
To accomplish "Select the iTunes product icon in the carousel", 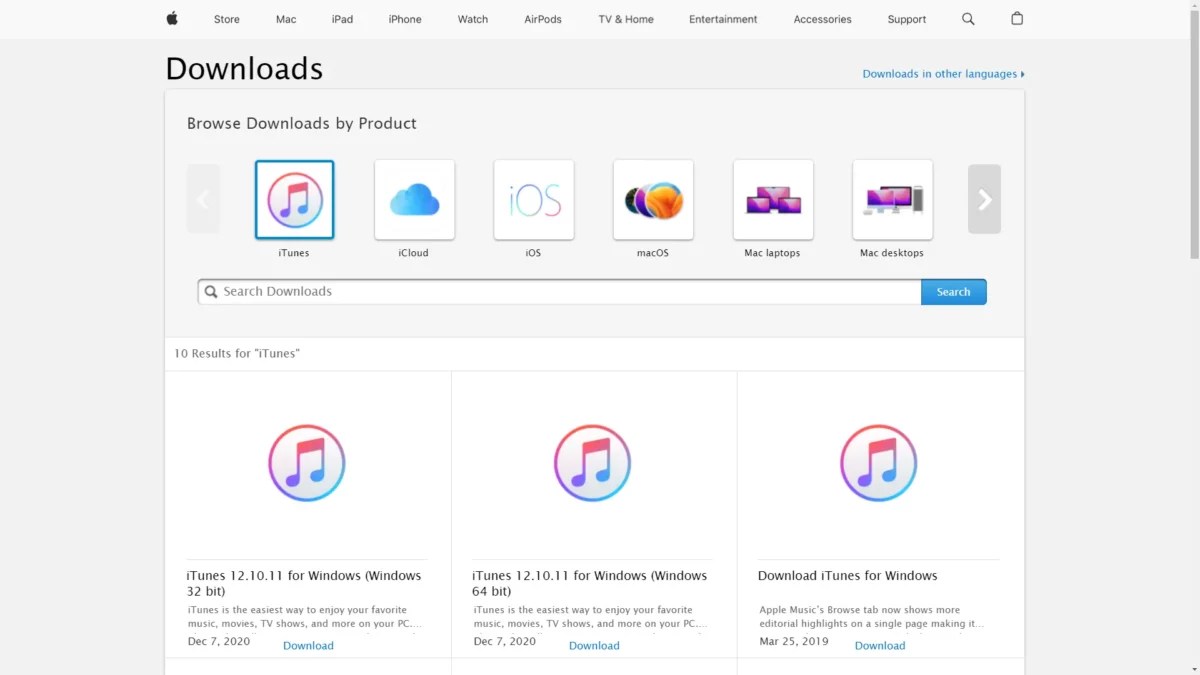I will click(294, 199).
